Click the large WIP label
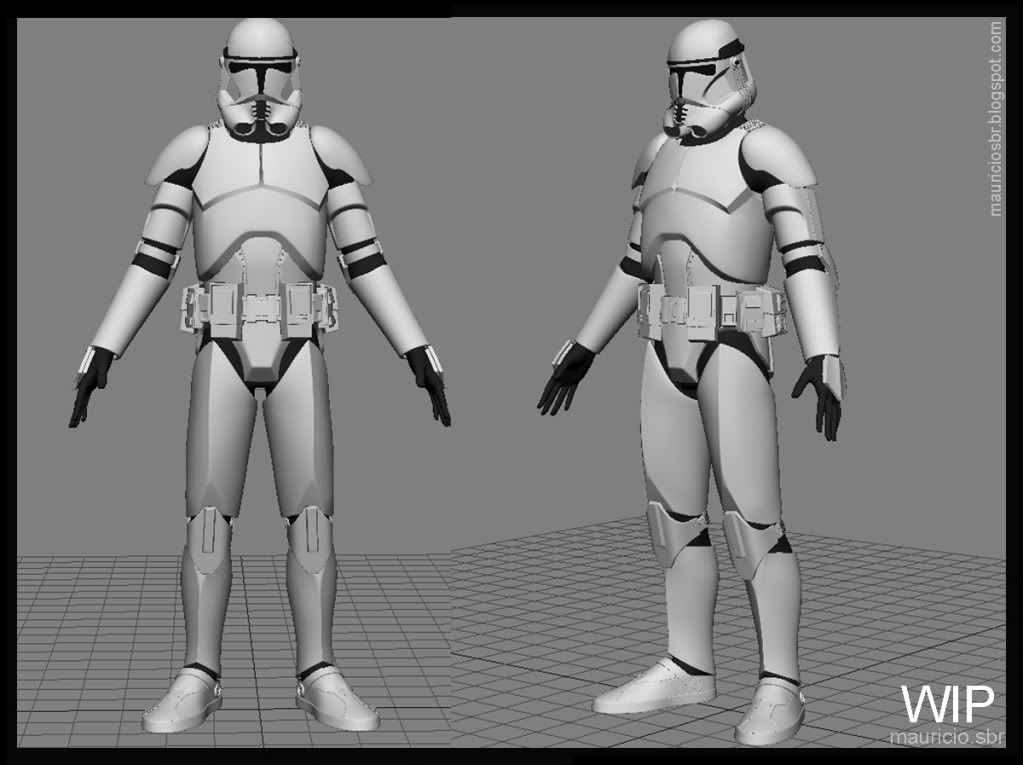The width and height of the screenshot is (1023, 765). click(946, 703)
